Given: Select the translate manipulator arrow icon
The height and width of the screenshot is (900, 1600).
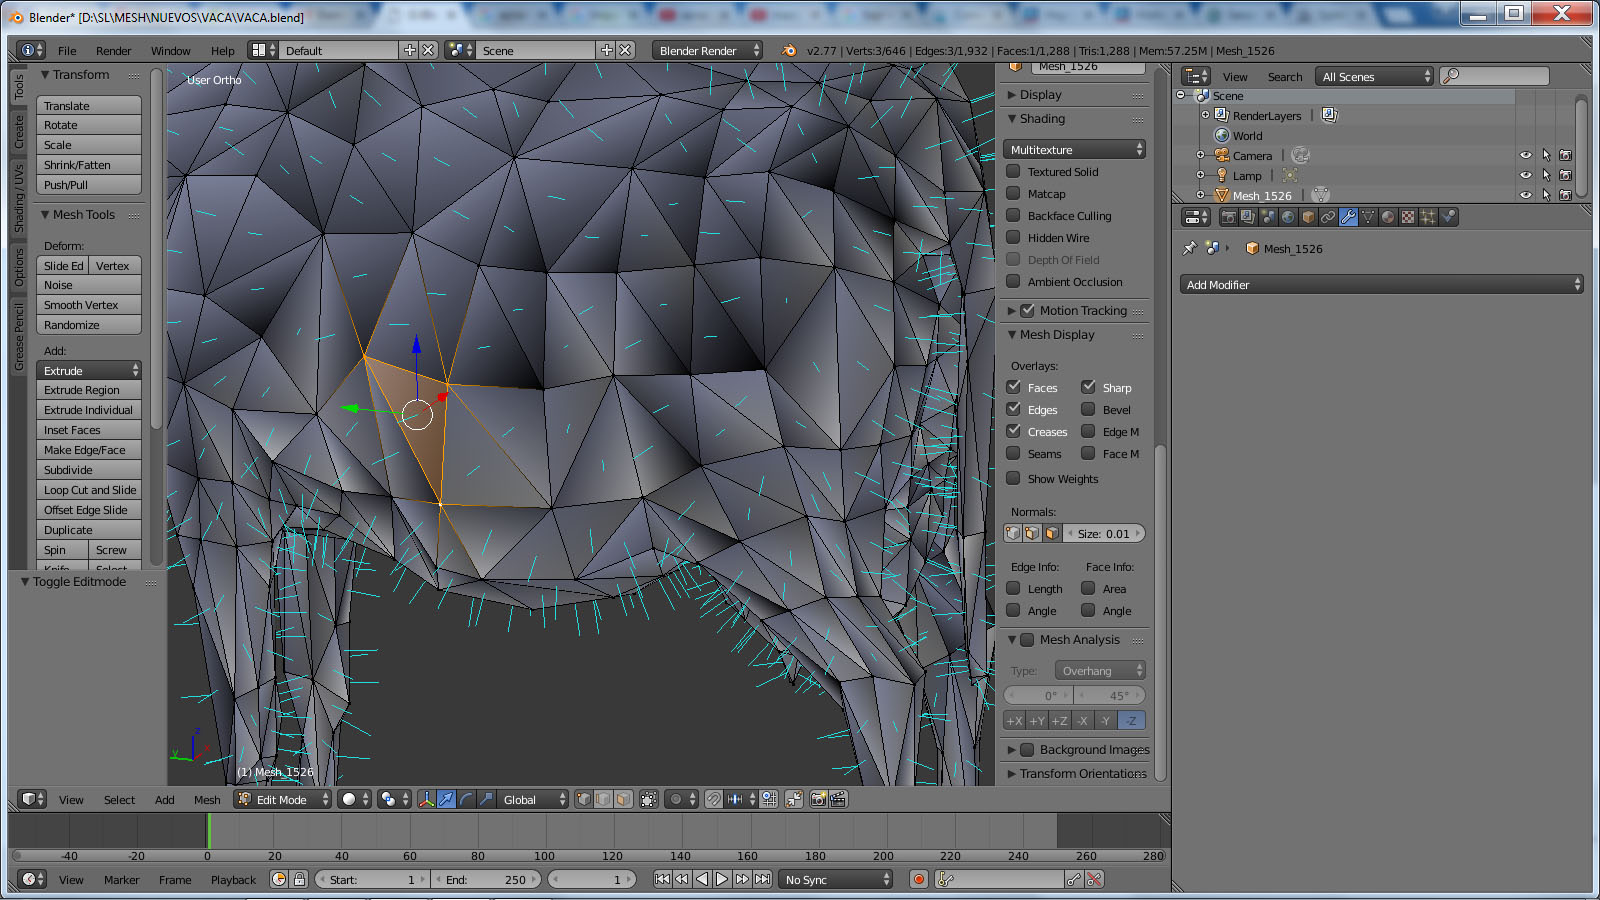Looking at the screenshot, I should 446,799.
